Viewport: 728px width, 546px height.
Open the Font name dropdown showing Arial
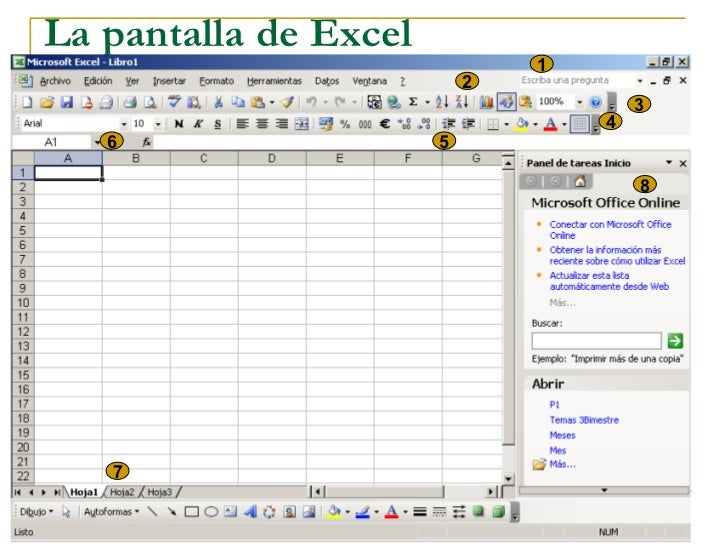click(x=124, y=124)
